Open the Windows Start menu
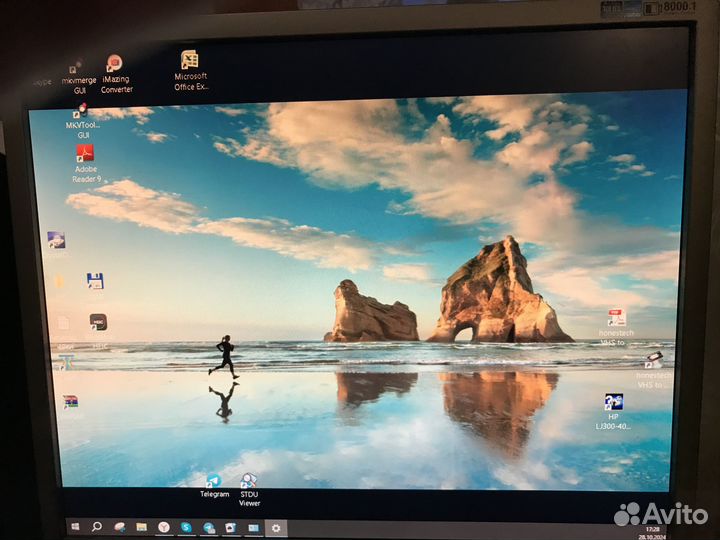The image size is (720, 540). click(75, 527)
